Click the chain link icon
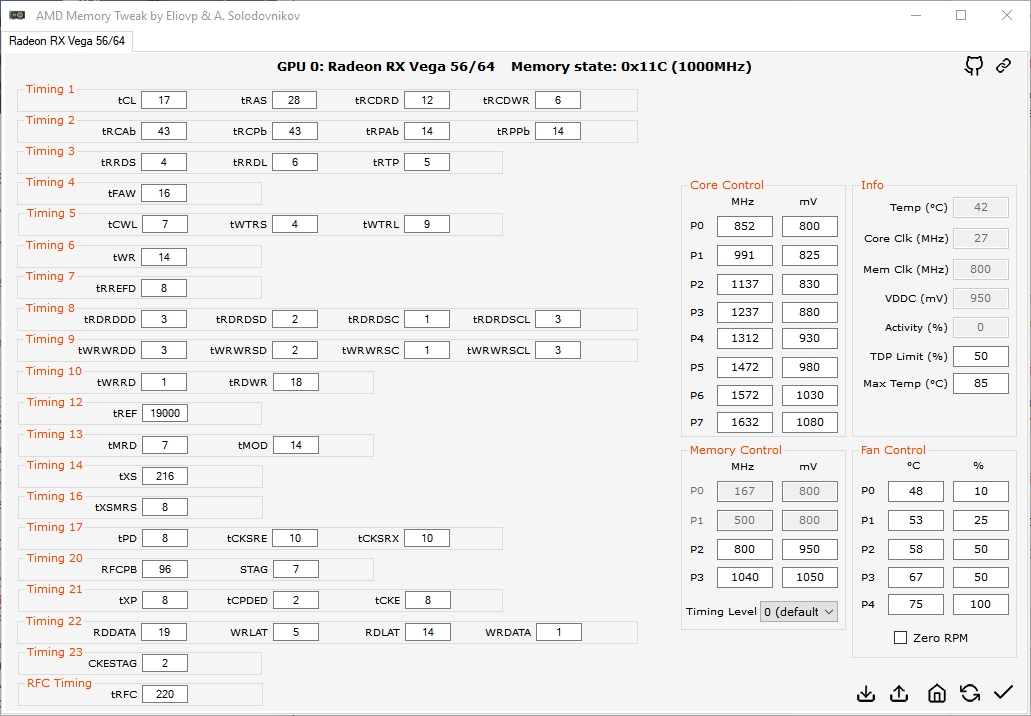 coord(1003,66)
